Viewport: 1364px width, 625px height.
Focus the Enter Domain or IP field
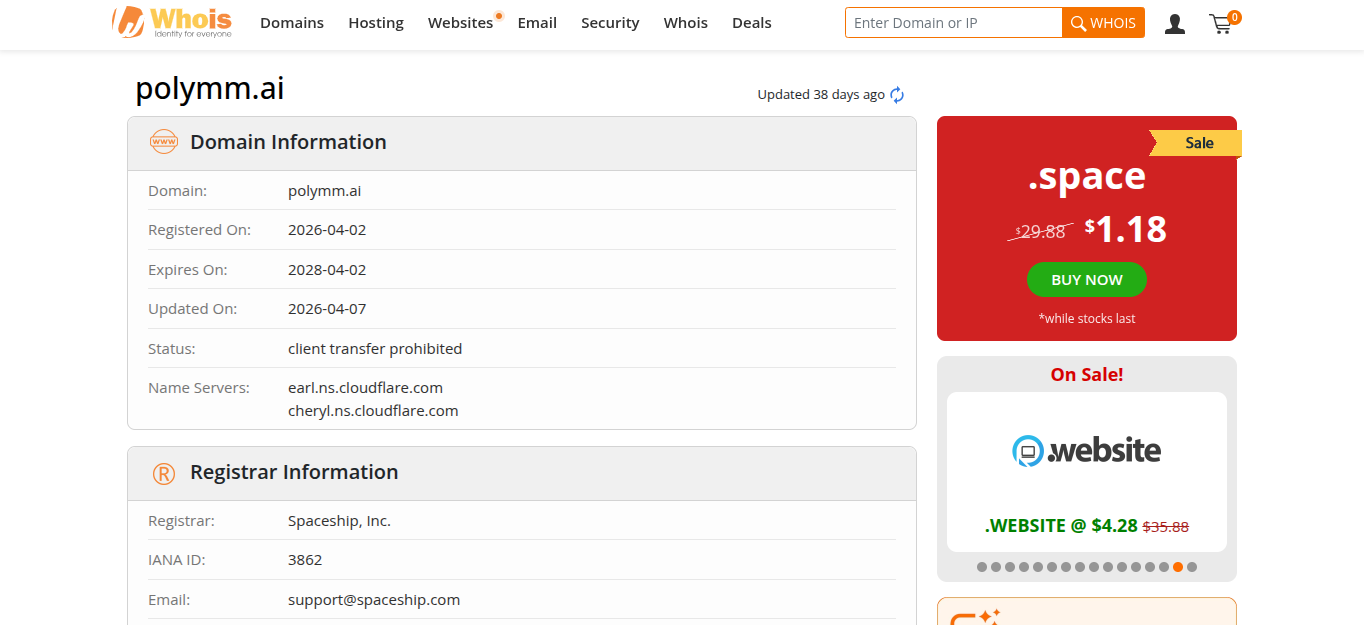(953, 23)
